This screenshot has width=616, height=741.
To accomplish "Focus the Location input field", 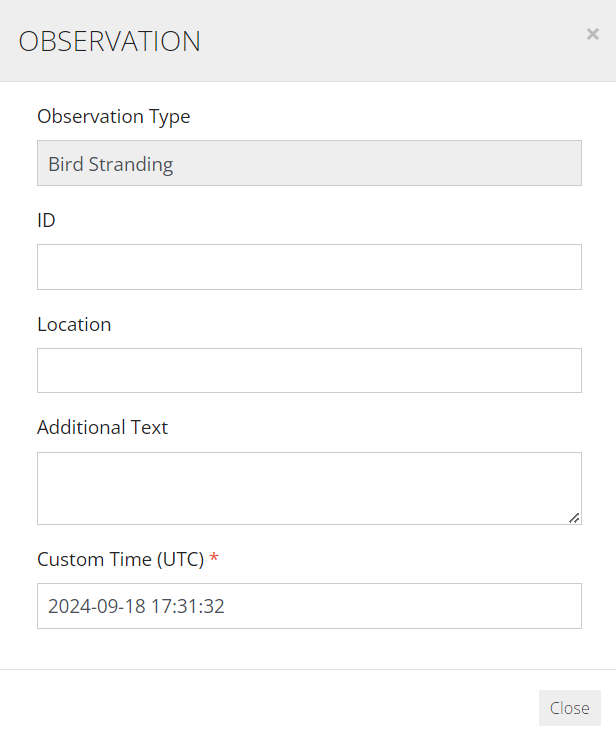I will tap(309, 370).
